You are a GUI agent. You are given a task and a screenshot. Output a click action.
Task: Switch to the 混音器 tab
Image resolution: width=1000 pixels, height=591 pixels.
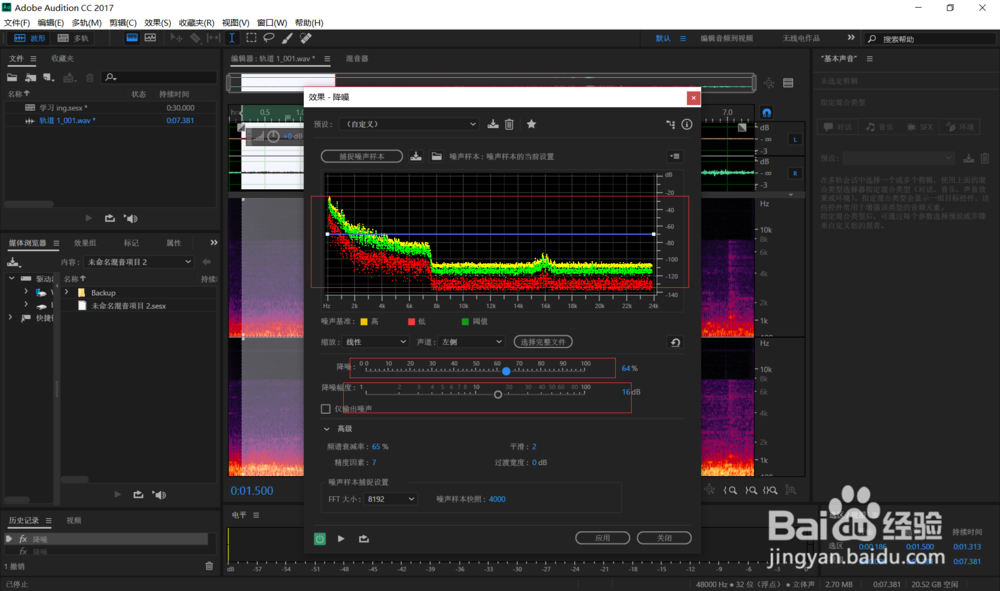[x=357, y=59]
